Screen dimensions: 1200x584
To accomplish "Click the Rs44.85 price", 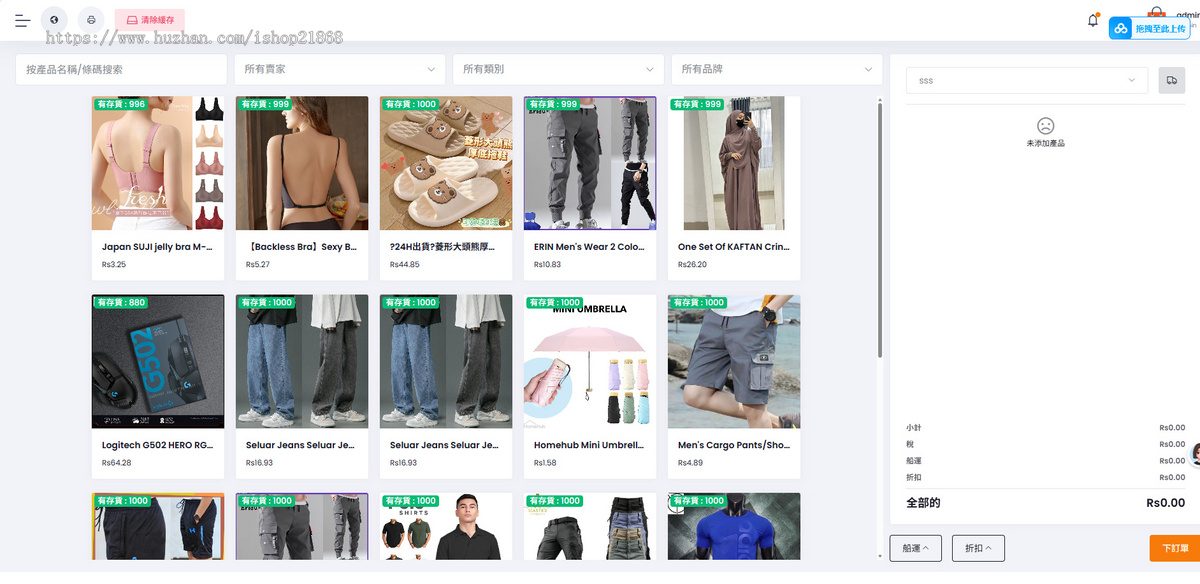I will point(404,265).
